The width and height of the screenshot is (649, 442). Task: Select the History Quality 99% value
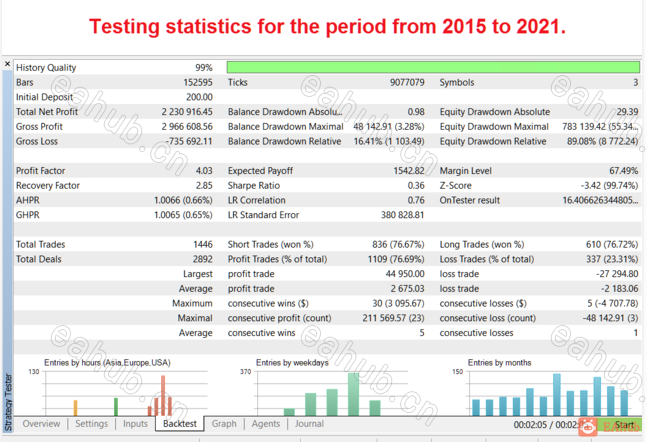(x=204, y=67)
